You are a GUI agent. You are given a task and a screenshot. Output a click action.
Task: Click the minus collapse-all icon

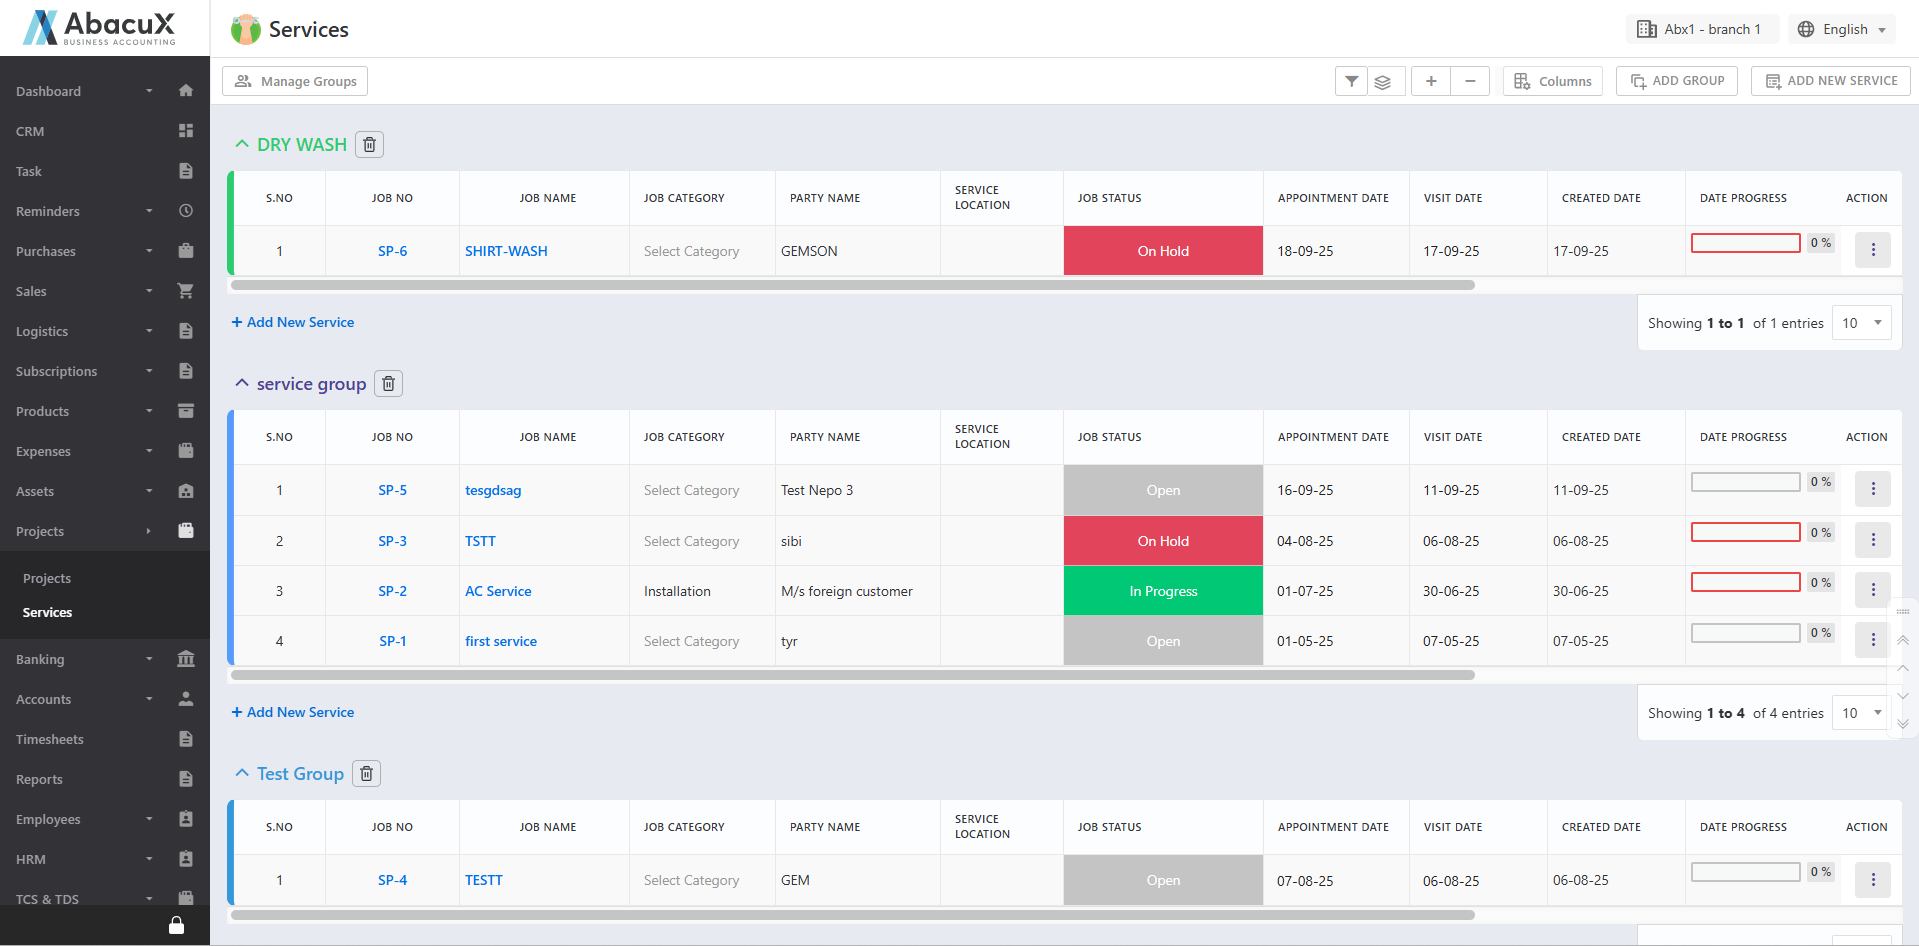[x=1470, y=81]
